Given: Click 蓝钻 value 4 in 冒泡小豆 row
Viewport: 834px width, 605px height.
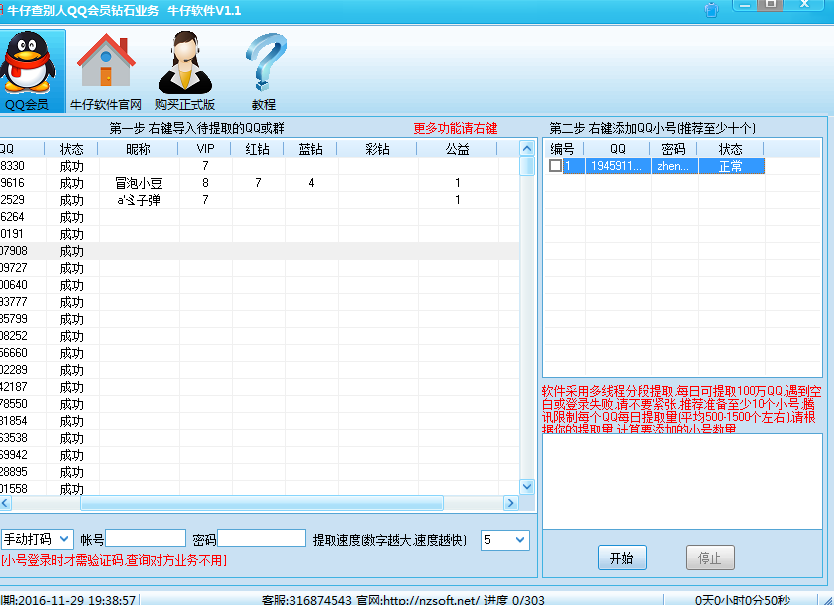Looking at the screenshot, I should coord(311,183).
